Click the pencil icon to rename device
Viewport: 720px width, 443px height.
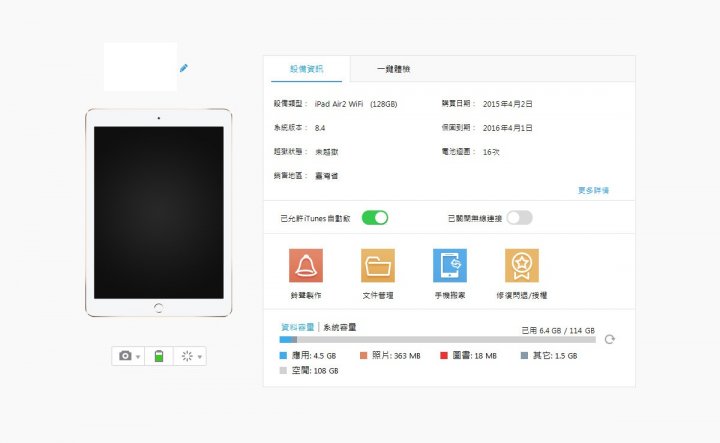point(184,68)
